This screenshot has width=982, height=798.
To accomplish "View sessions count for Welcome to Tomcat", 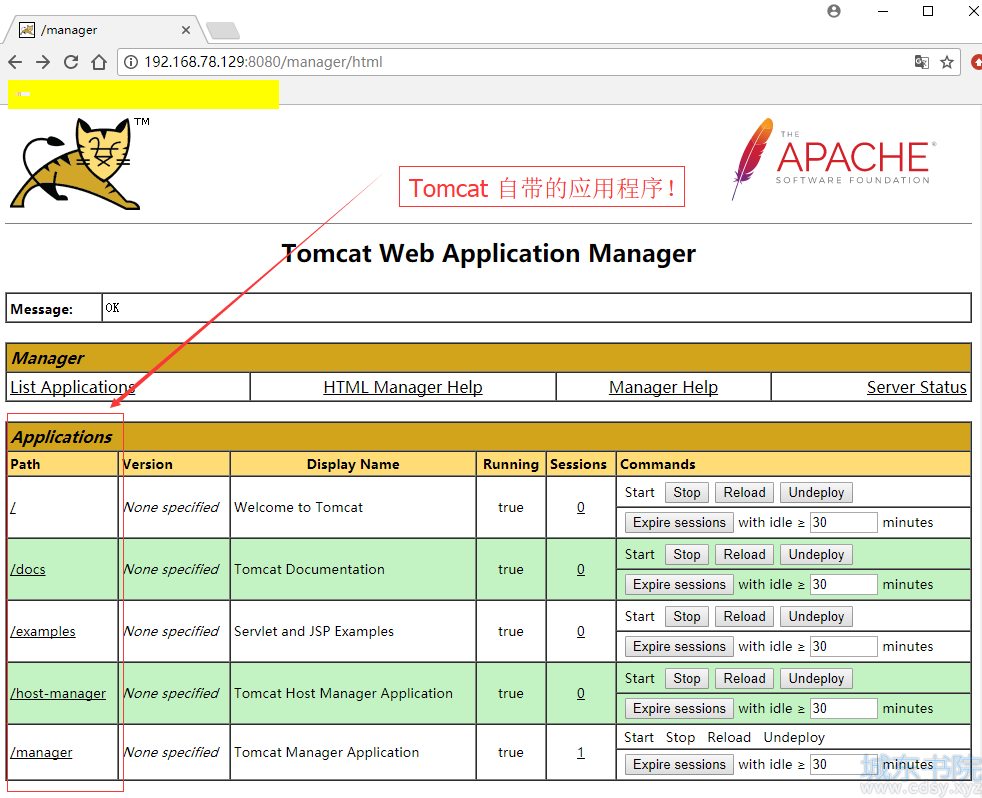I will tap(581, 507).
